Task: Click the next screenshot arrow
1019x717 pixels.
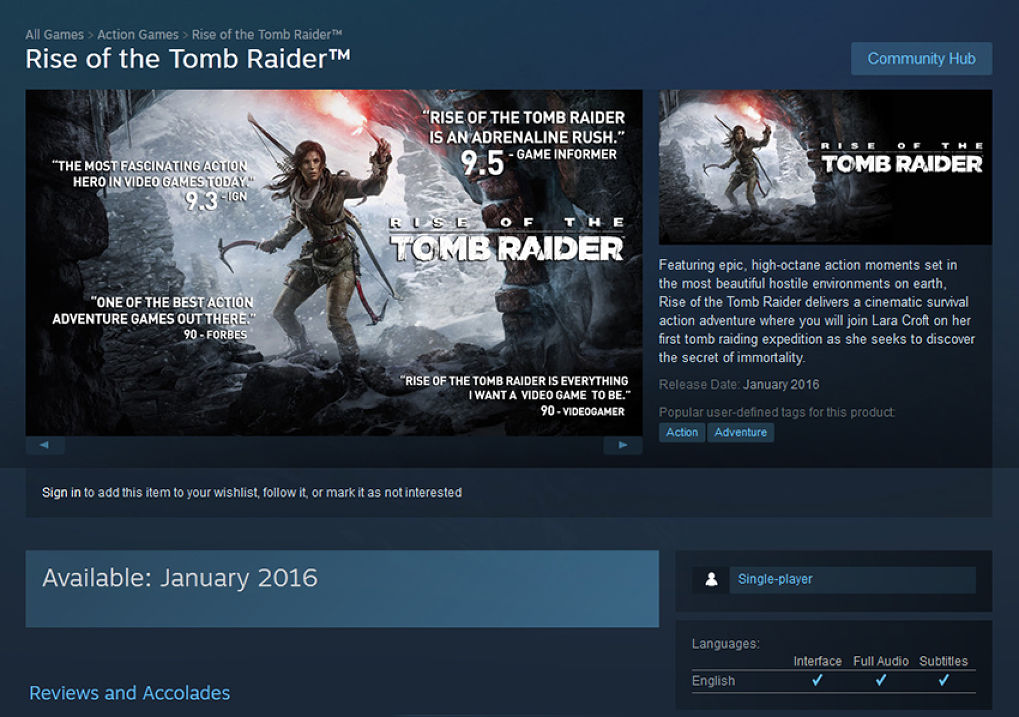Action: coord(623,445)
